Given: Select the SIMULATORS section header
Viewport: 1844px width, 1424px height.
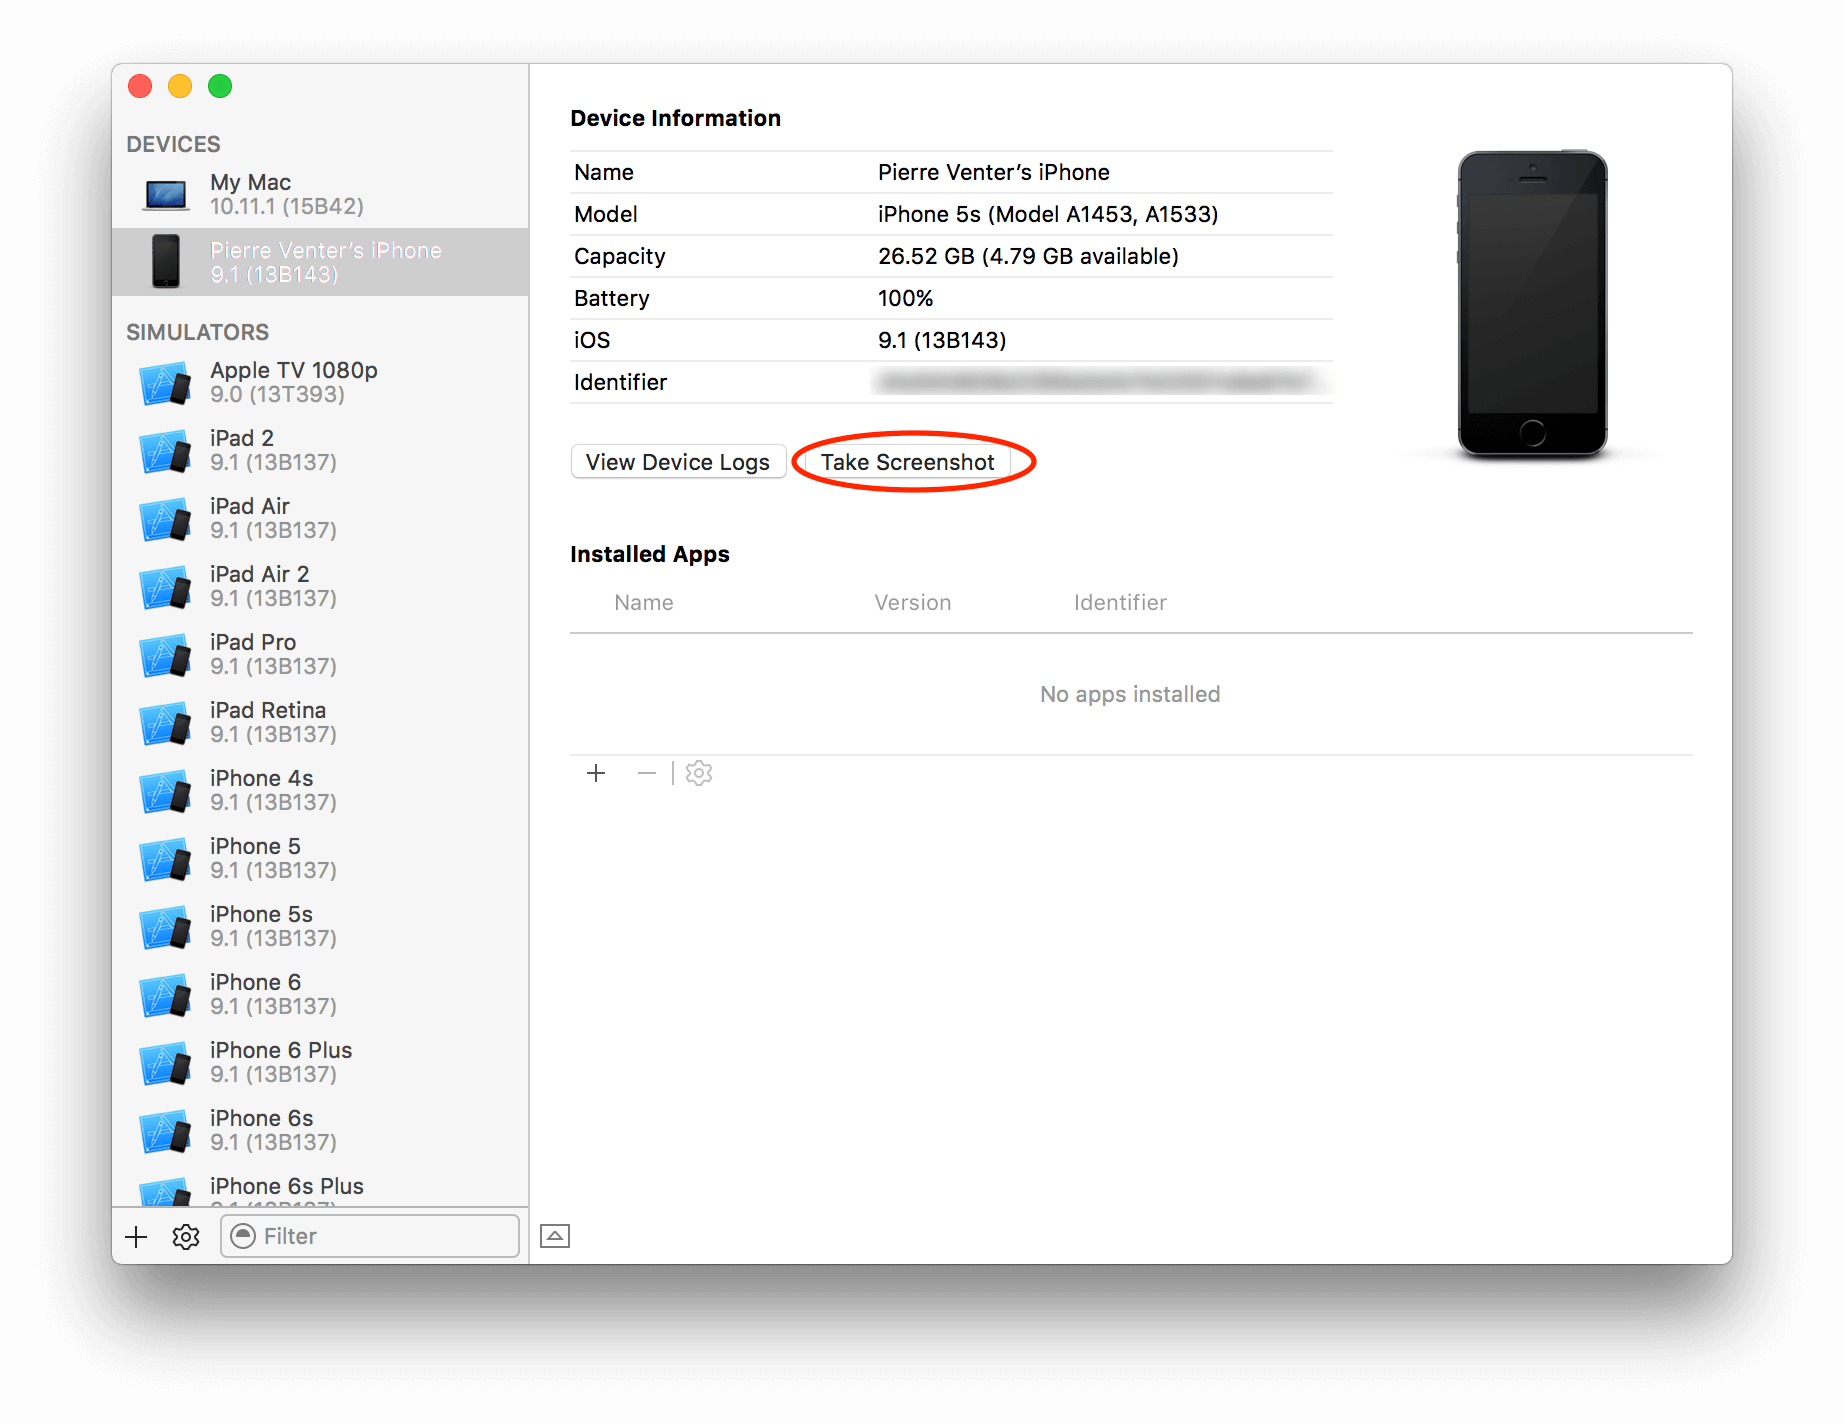Looking at the screenshot, I should click(198, 331).
